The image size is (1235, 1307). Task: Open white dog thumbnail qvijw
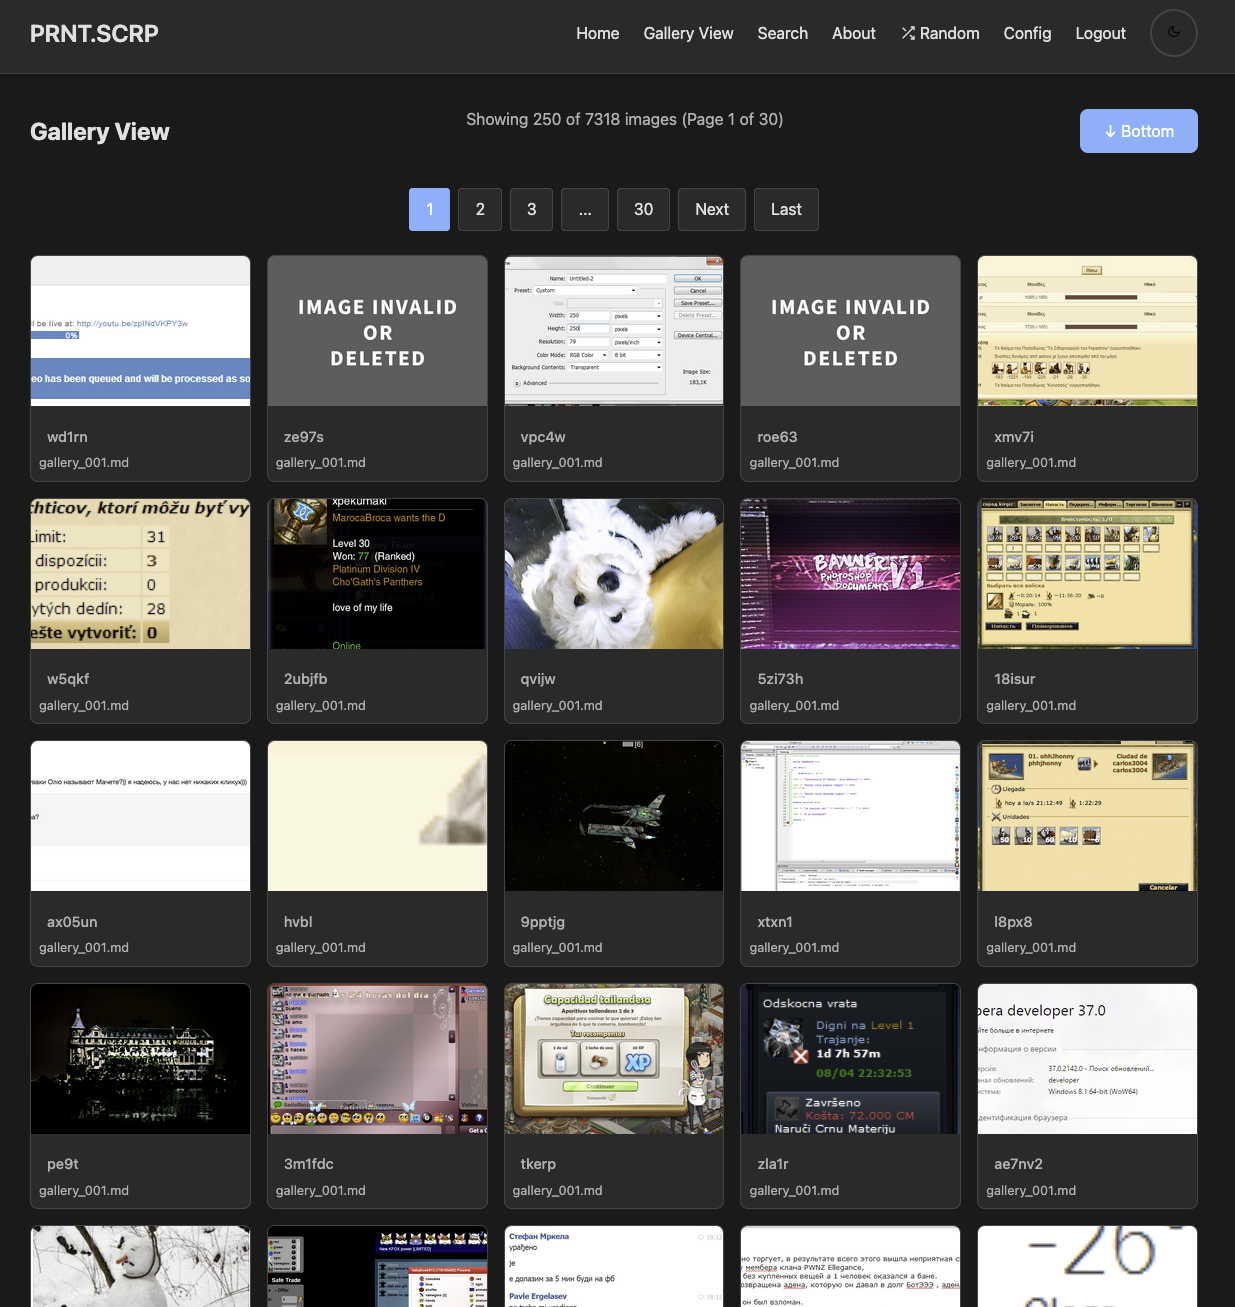pos(614,574)
